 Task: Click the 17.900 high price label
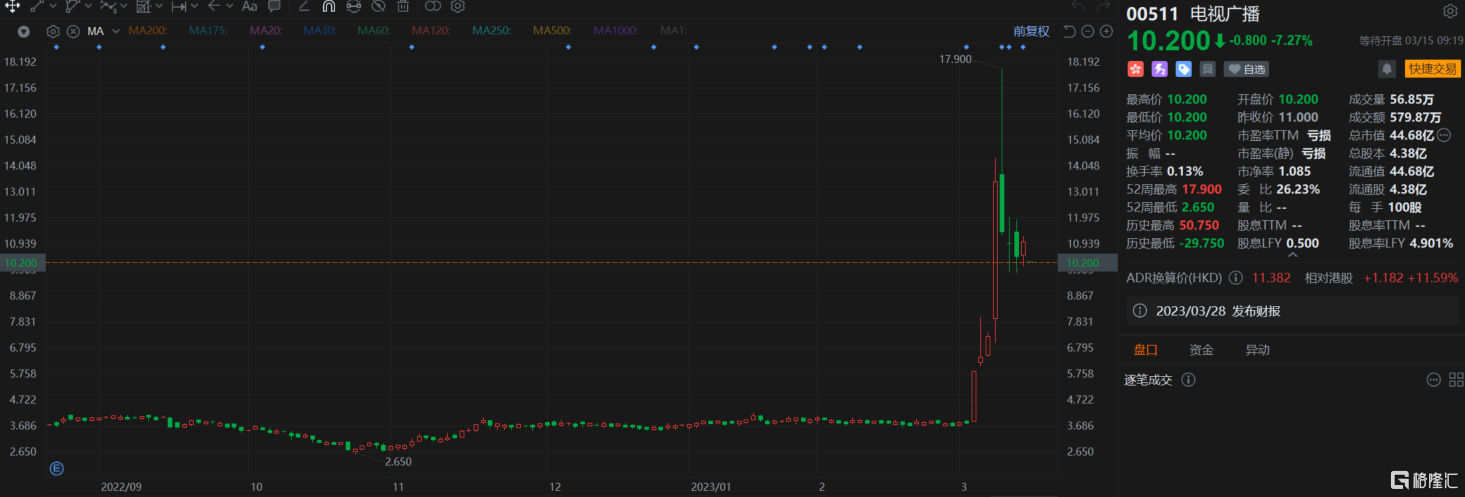coord(955,60)
